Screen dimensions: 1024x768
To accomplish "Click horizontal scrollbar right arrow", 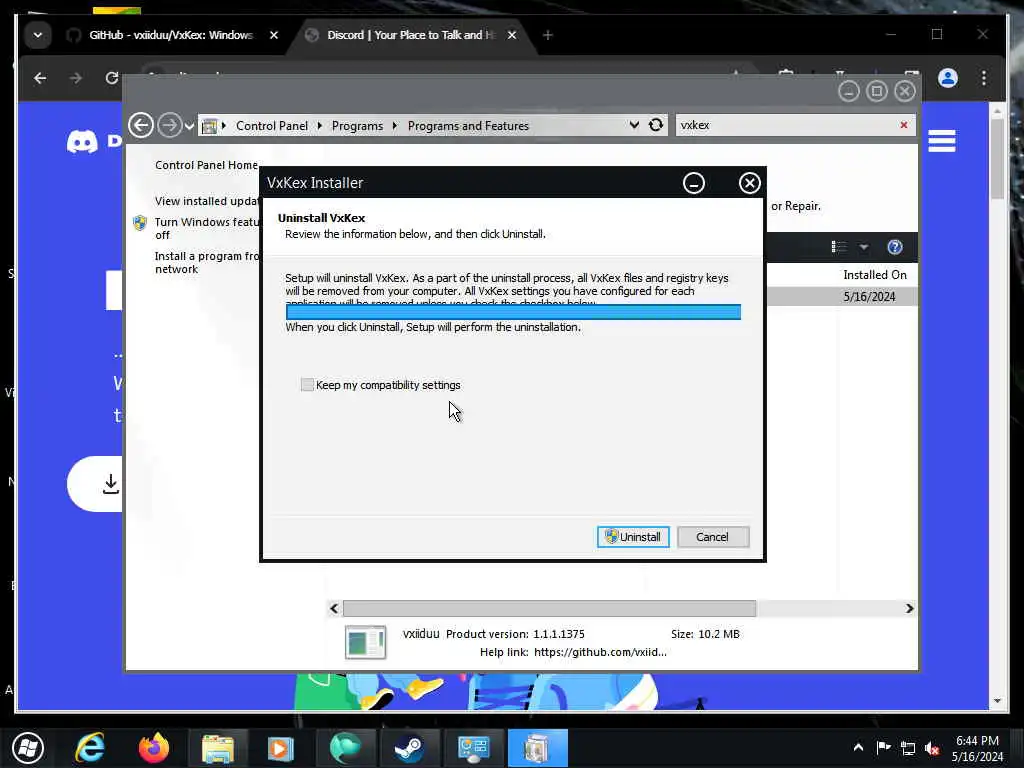I will tap(909, 609).
